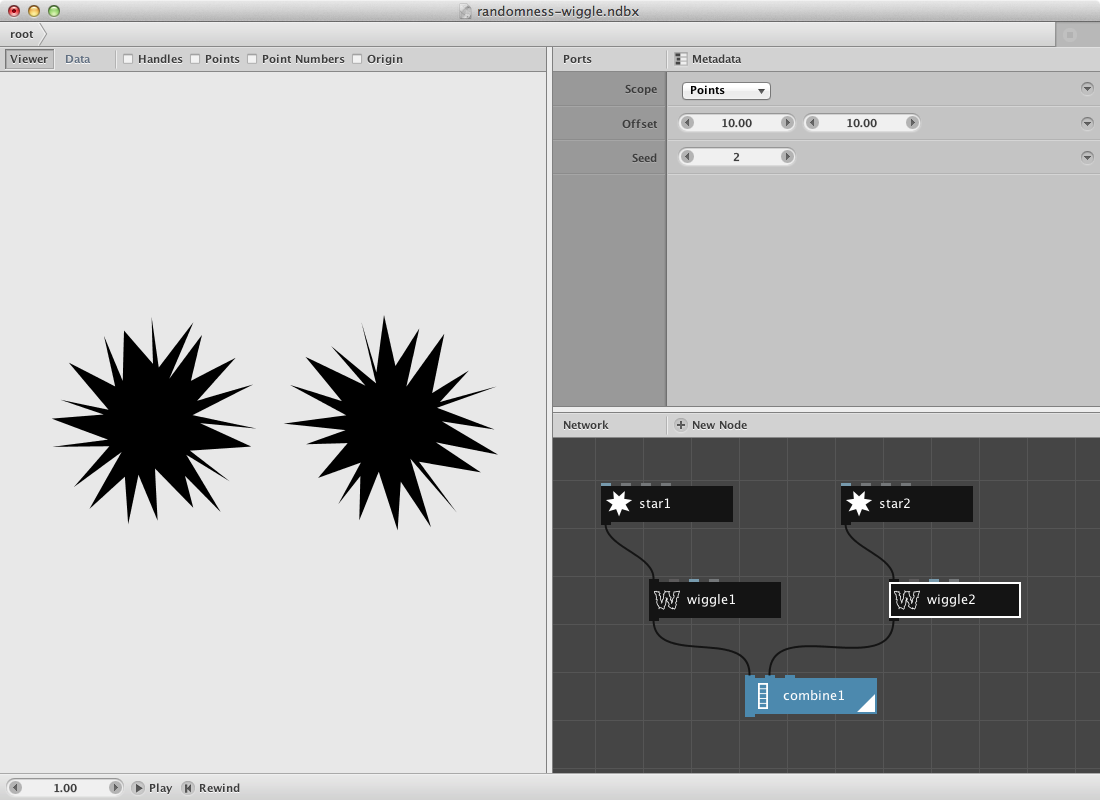Click the left star shape in viewer

click(154, 422)
